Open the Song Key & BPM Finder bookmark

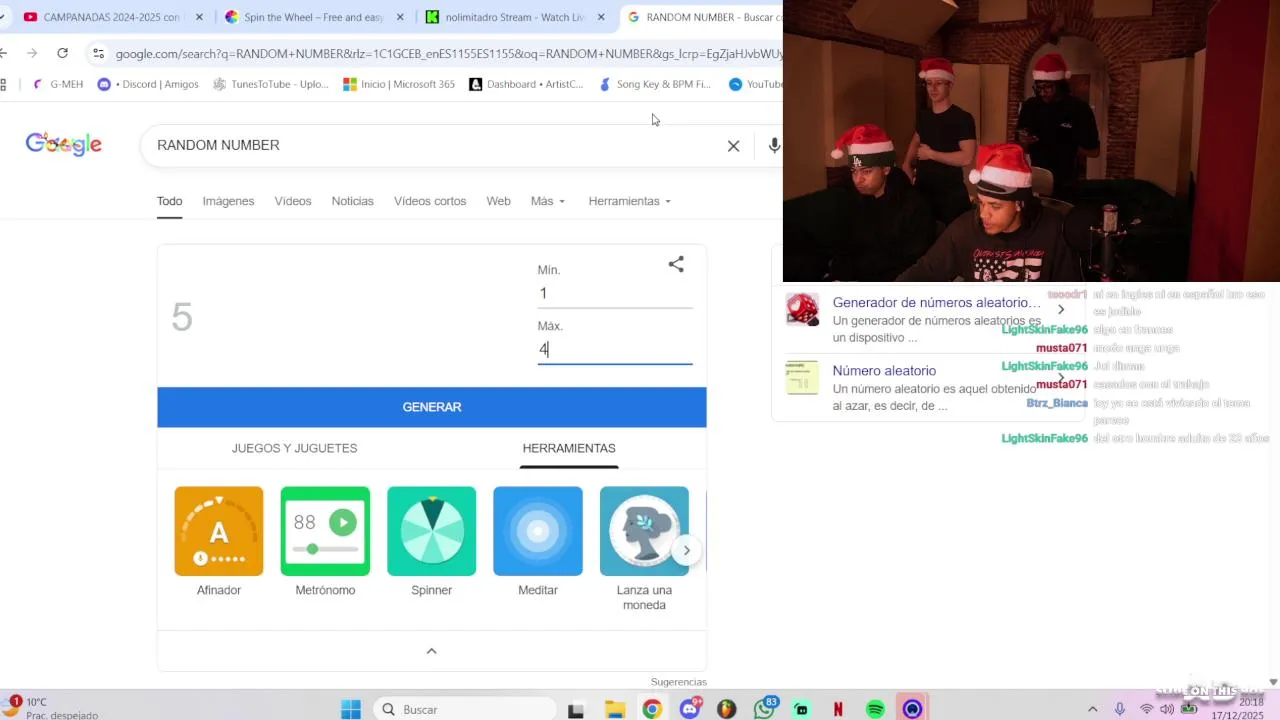654,84
